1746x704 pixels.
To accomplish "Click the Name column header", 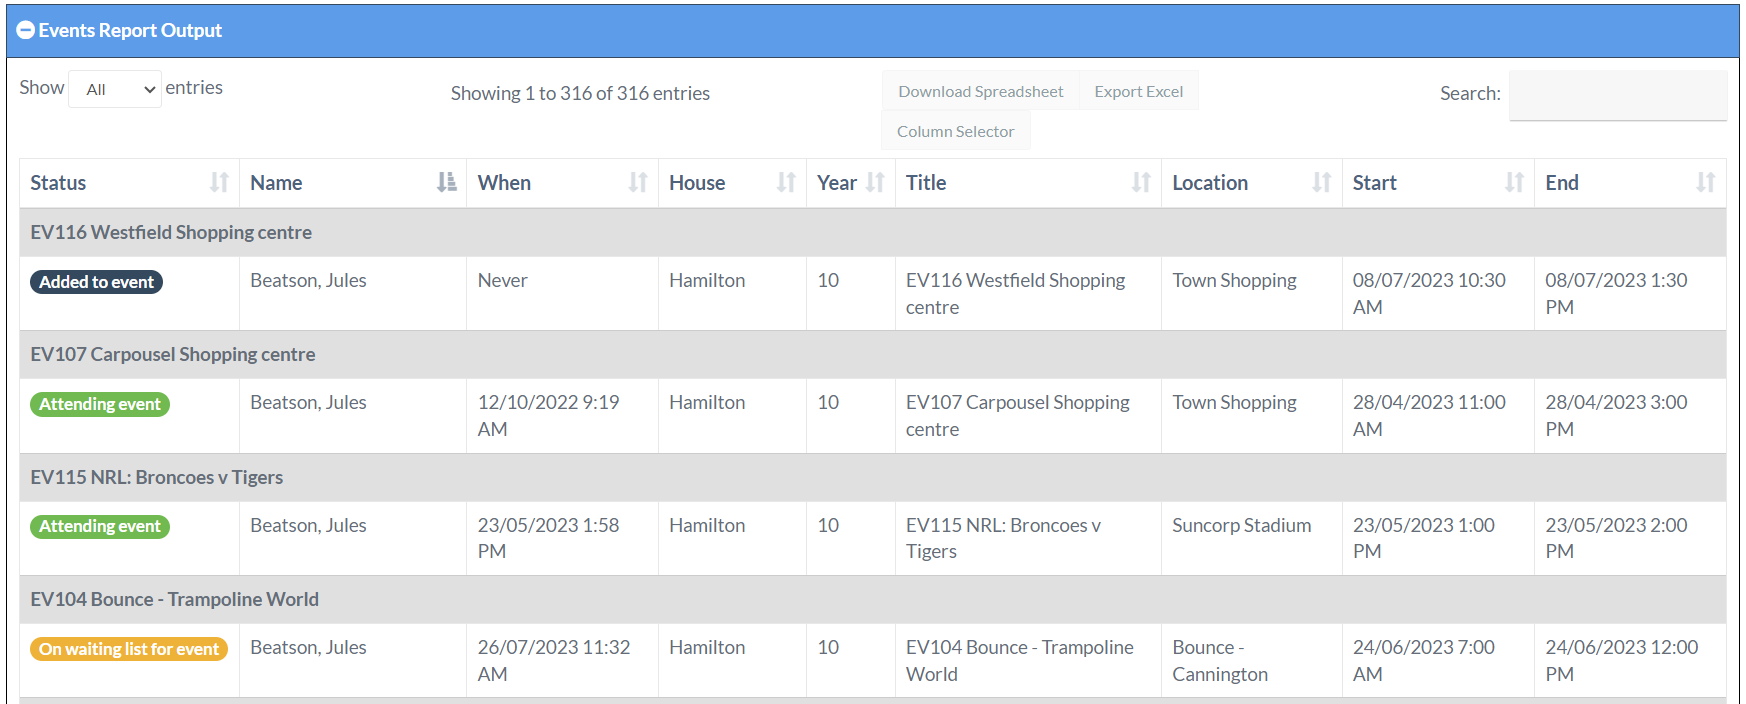I will coord(353,183).
